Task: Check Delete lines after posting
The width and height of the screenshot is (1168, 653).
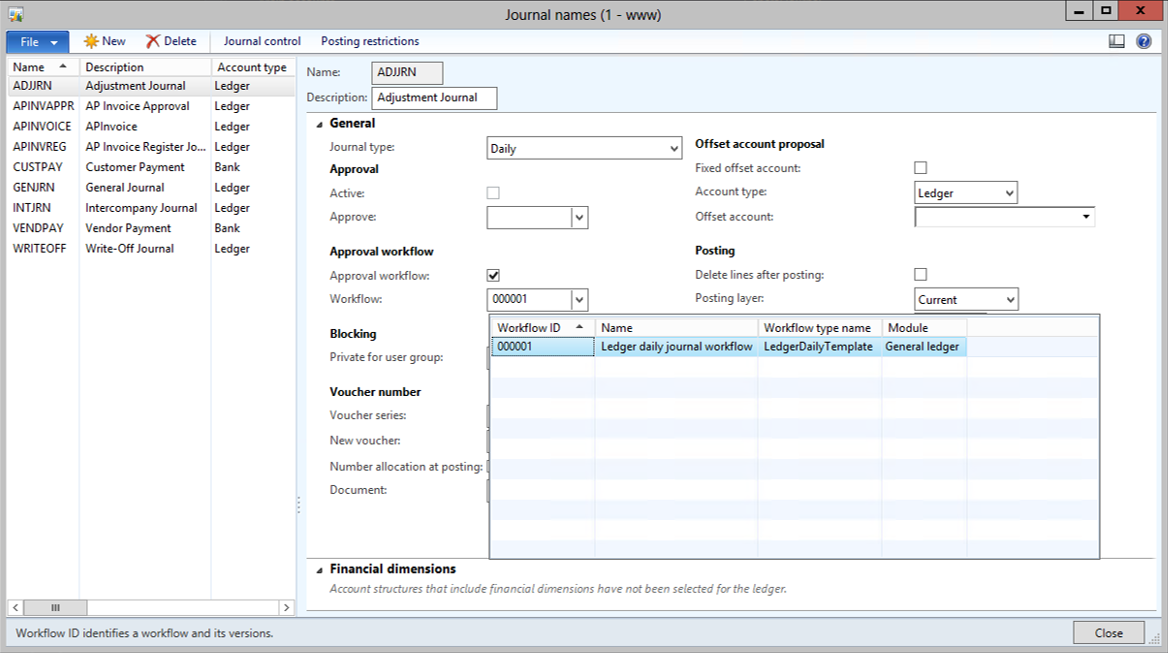Action: point(921,274)
